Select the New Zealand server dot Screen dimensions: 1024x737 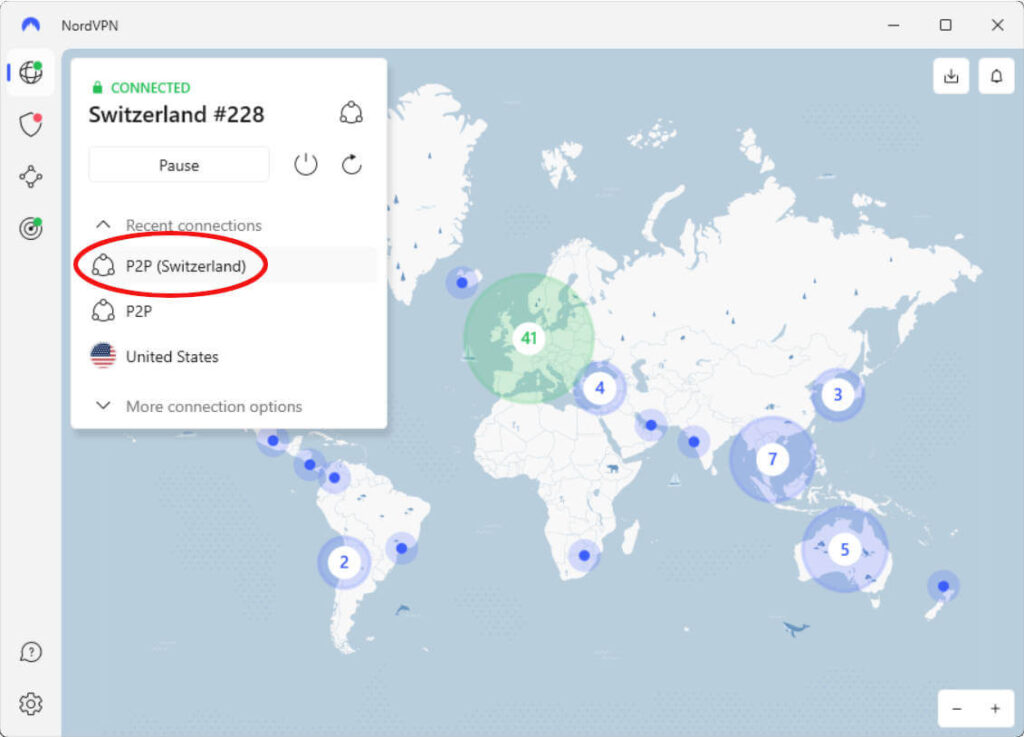(x=943, y=586)
